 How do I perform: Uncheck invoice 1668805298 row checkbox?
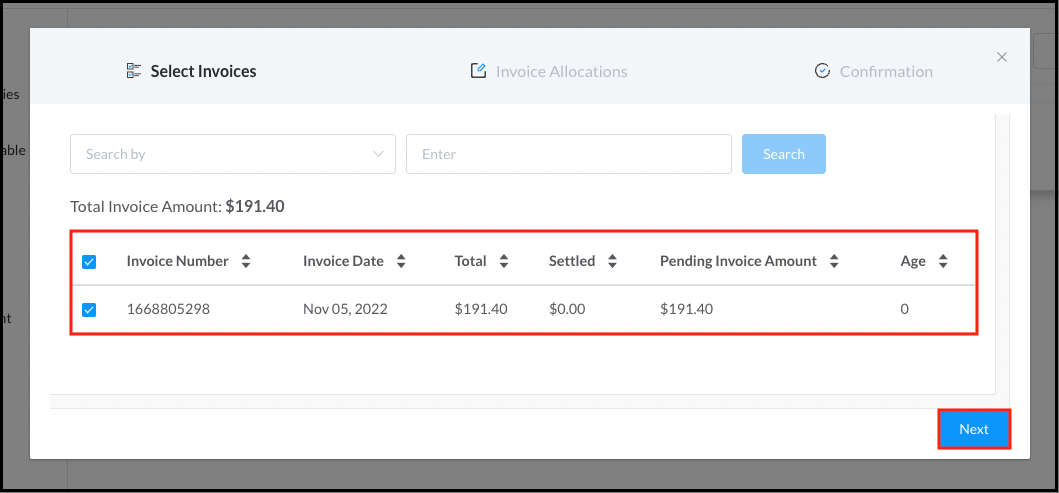(x=89, y=310)
